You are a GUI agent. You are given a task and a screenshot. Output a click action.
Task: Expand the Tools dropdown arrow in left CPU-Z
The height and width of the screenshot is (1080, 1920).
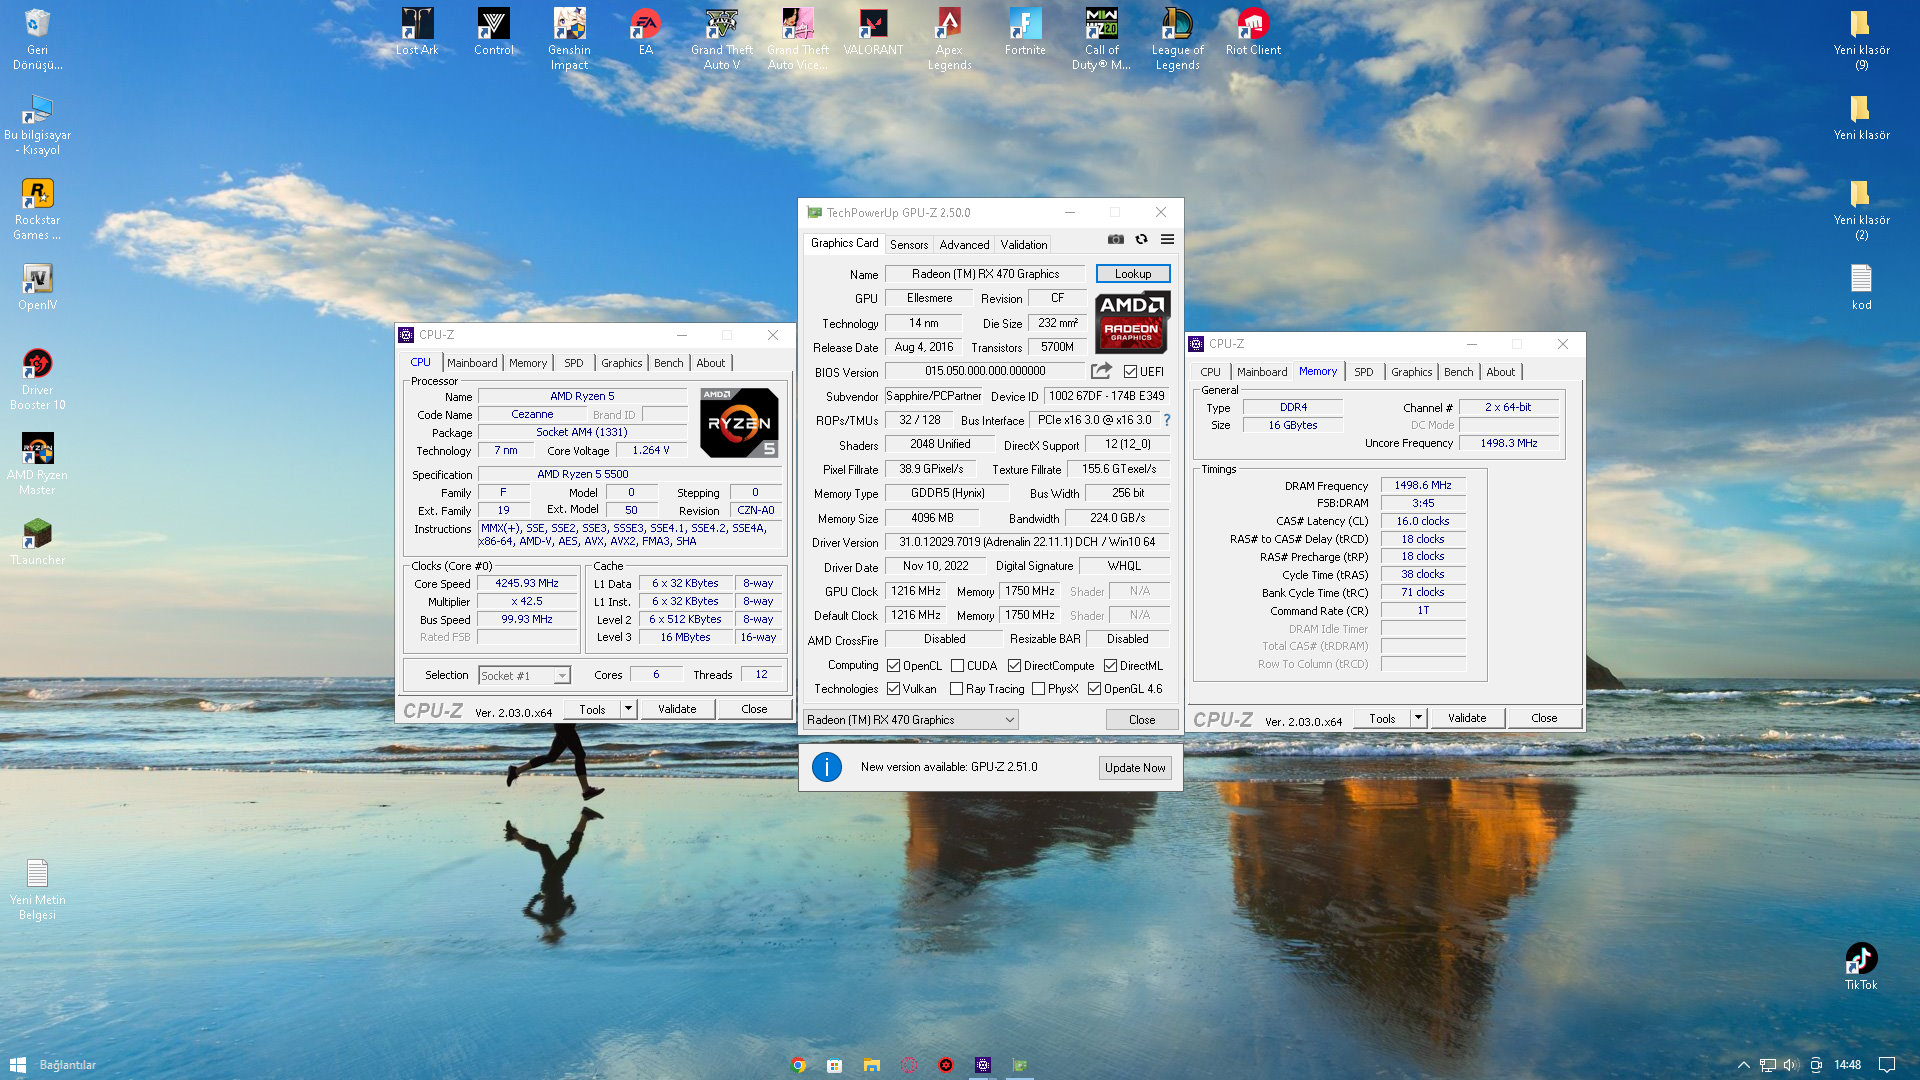628,709
